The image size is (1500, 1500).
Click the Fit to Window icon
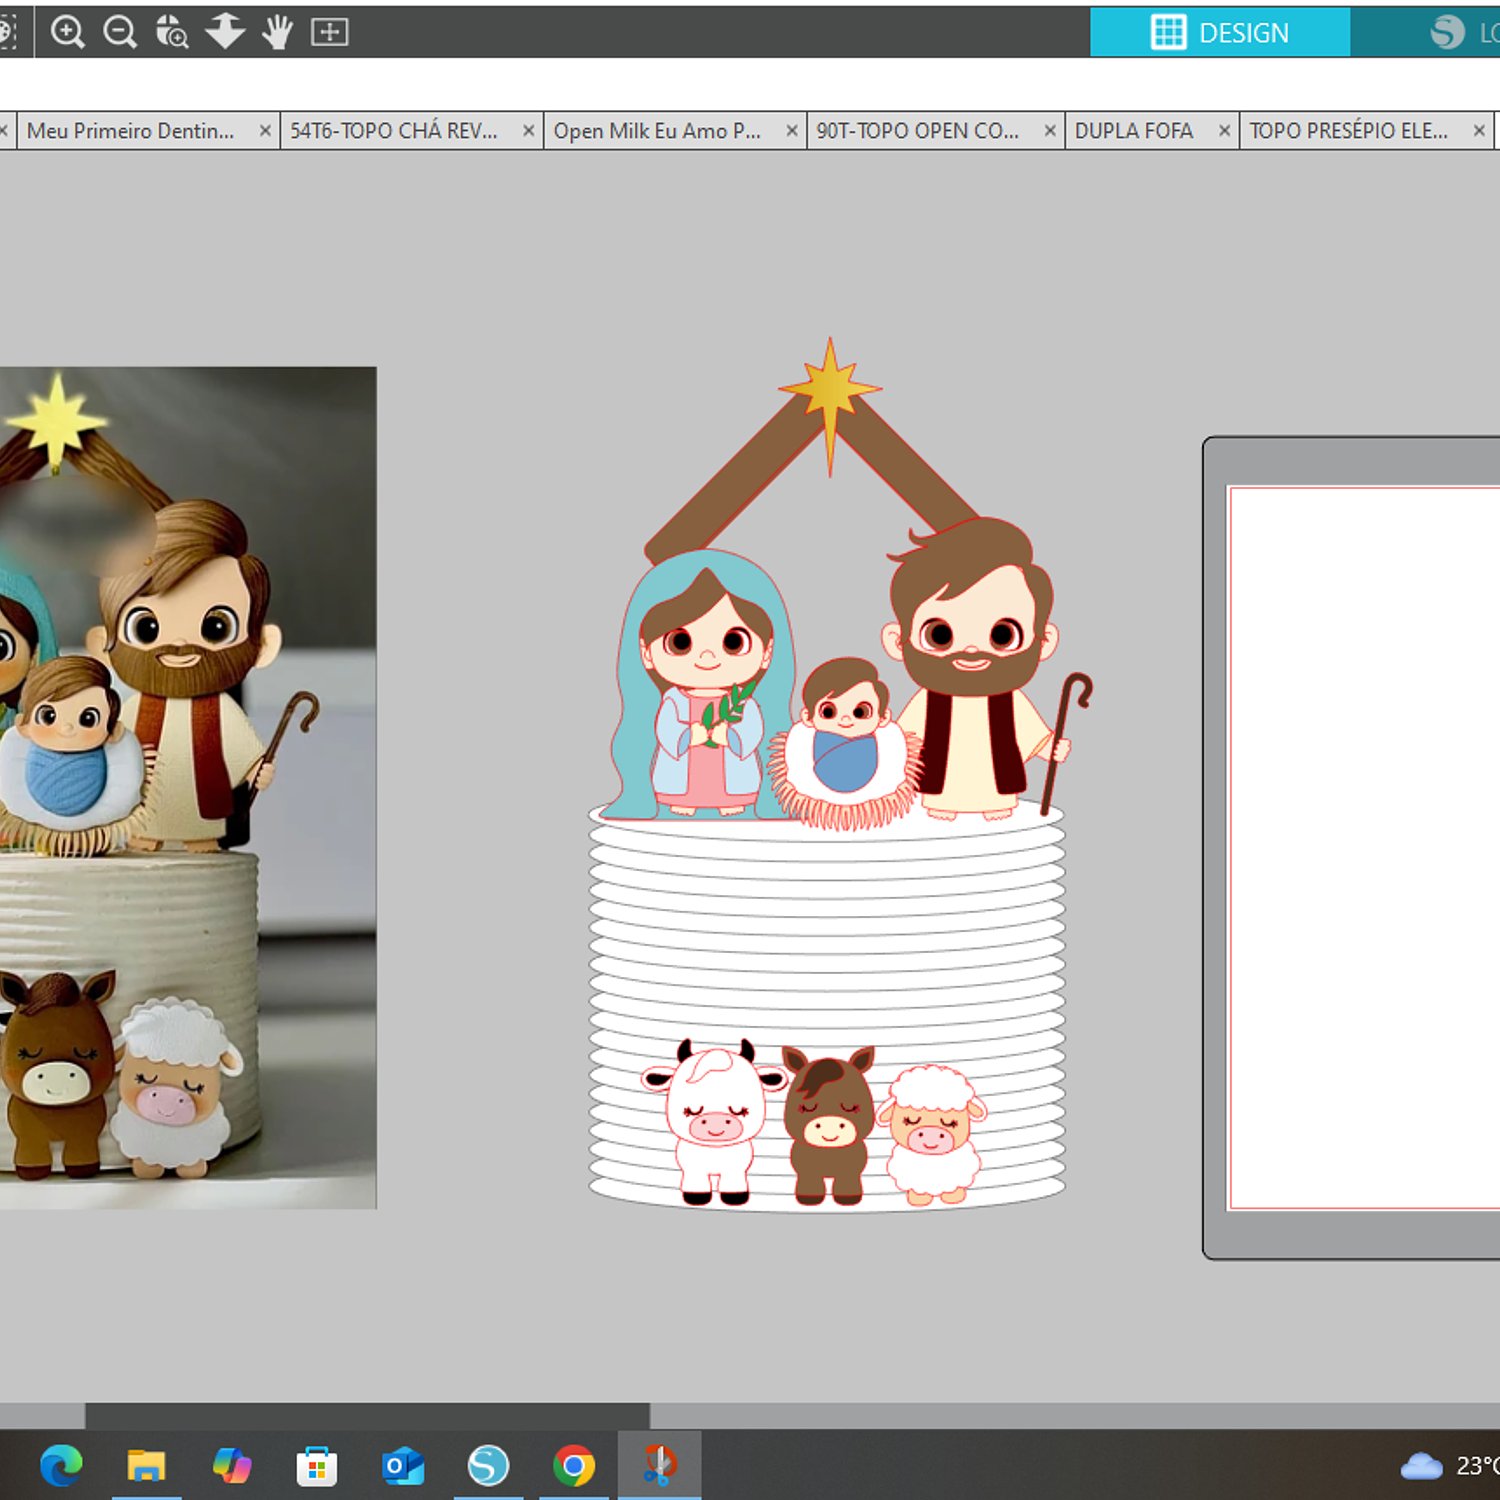(x=329, y=32)
